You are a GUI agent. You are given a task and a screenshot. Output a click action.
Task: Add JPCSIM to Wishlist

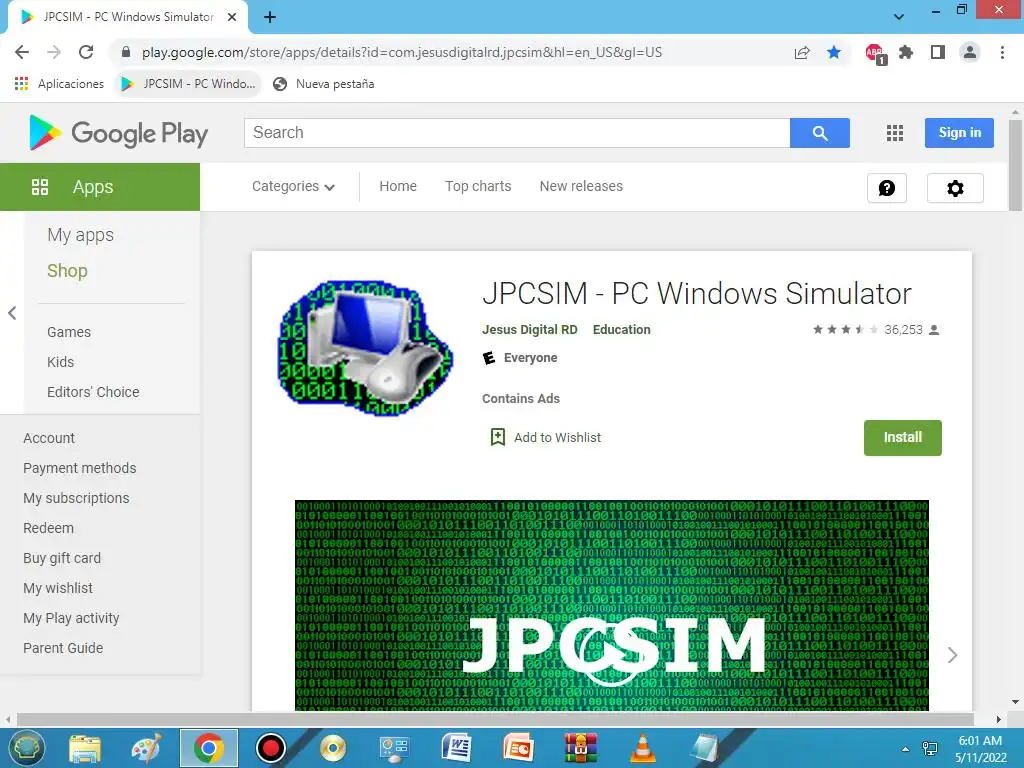click(545, 438)
